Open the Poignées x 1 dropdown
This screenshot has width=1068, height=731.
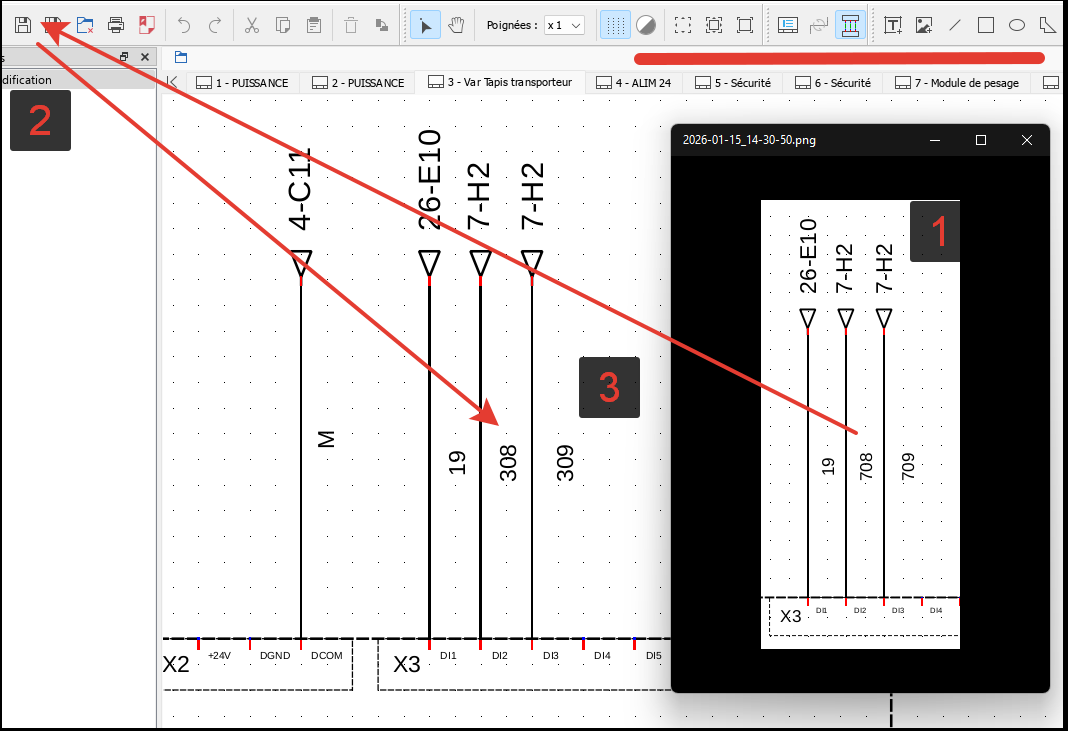click(x=564, y=25)
